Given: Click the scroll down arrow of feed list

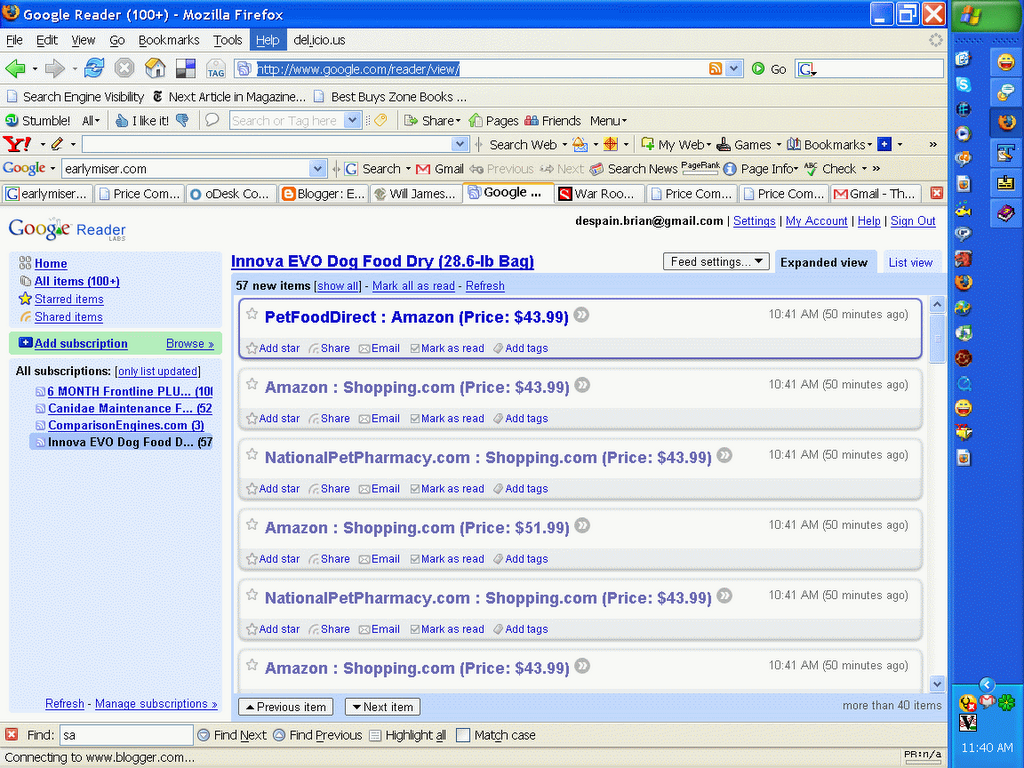Looking at the screenshot, I should [937, 684].
